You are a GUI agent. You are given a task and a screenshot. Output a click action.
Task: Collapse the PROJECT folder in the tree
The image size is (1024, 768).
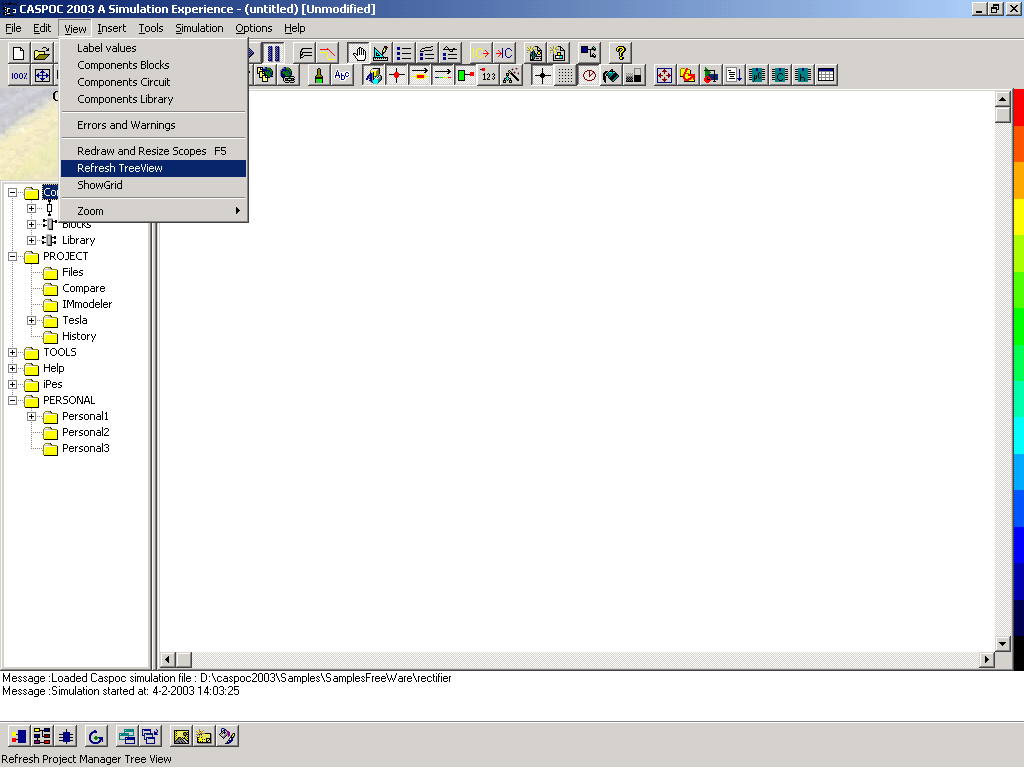pyautogui.click(x=12, y=257)
